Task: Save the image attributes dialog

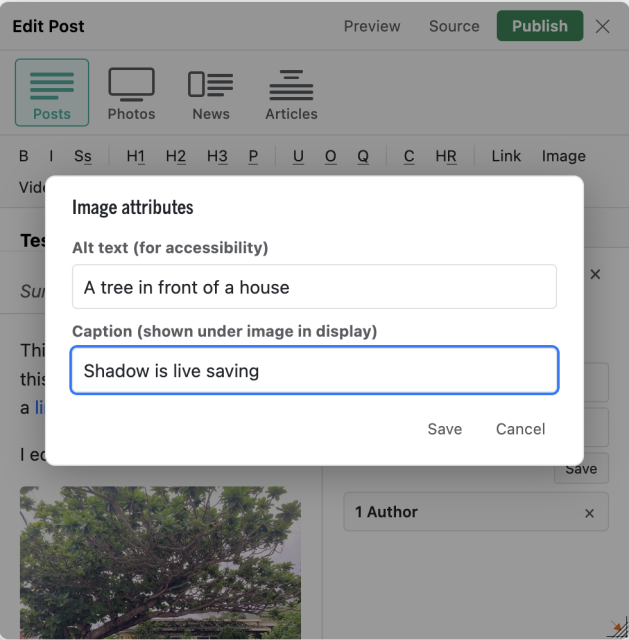Action: pyautogui.click(x=445, y=429)
